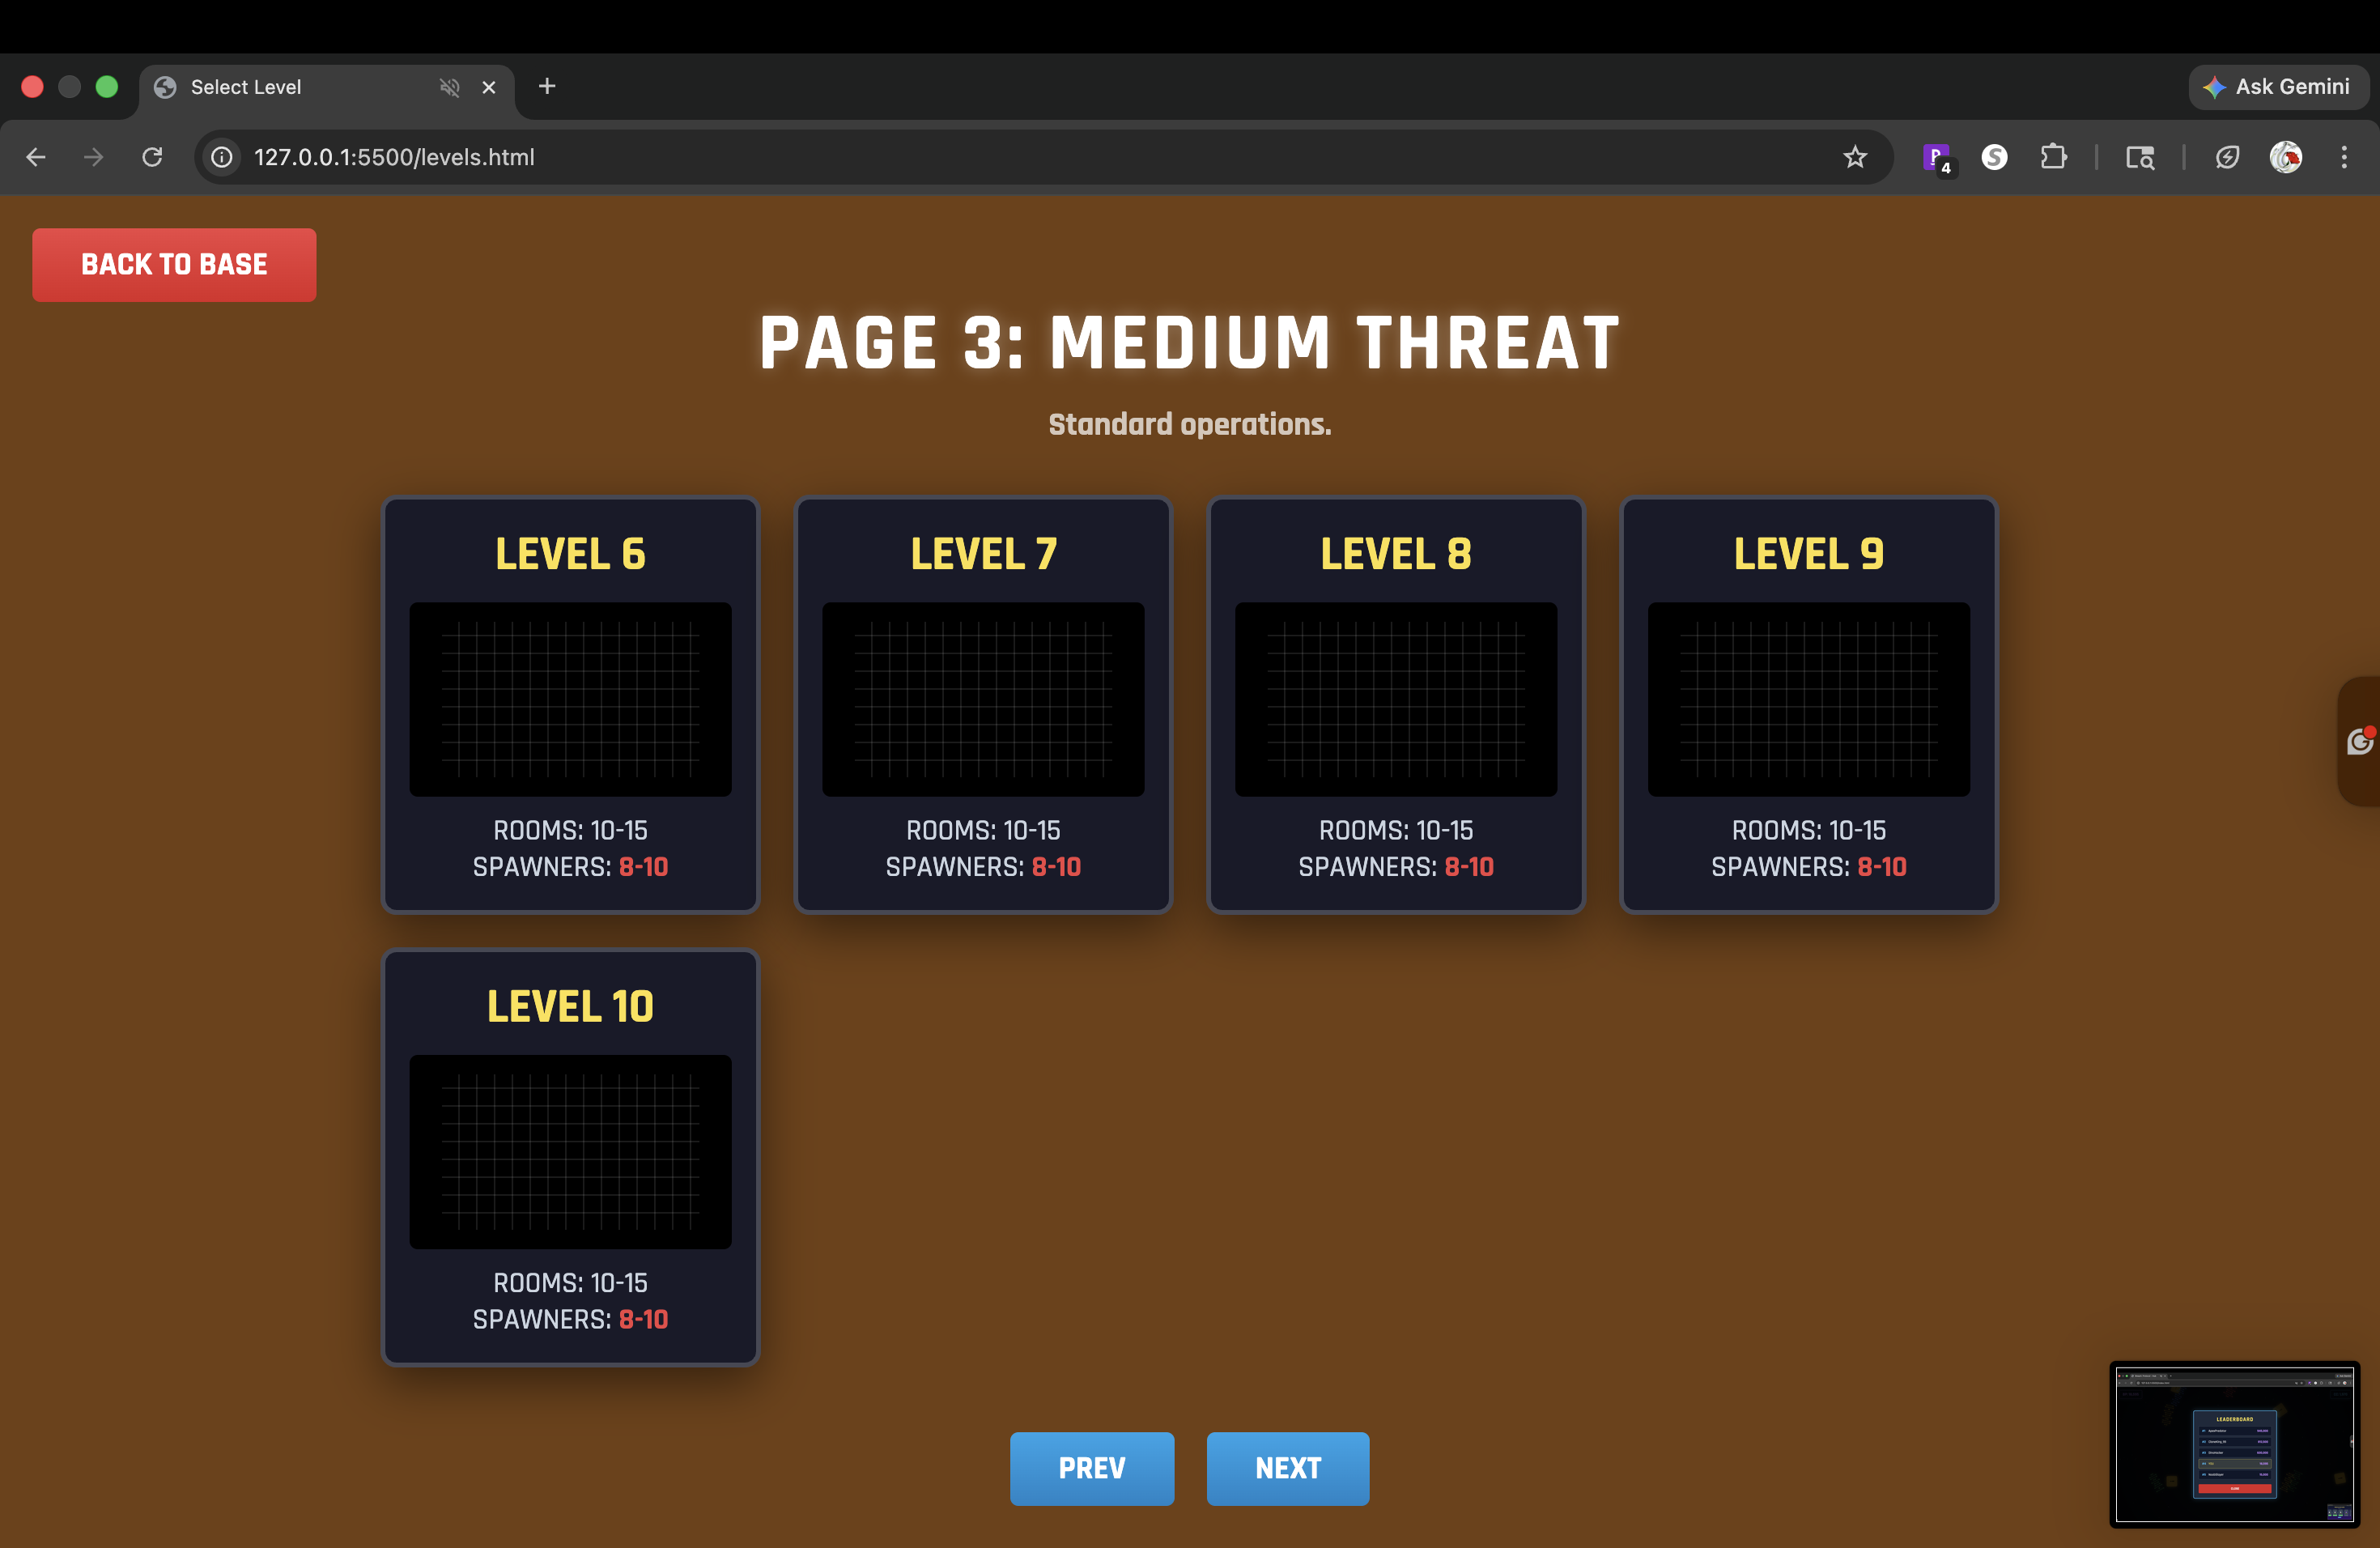Click the site information icon

(222, 157)
